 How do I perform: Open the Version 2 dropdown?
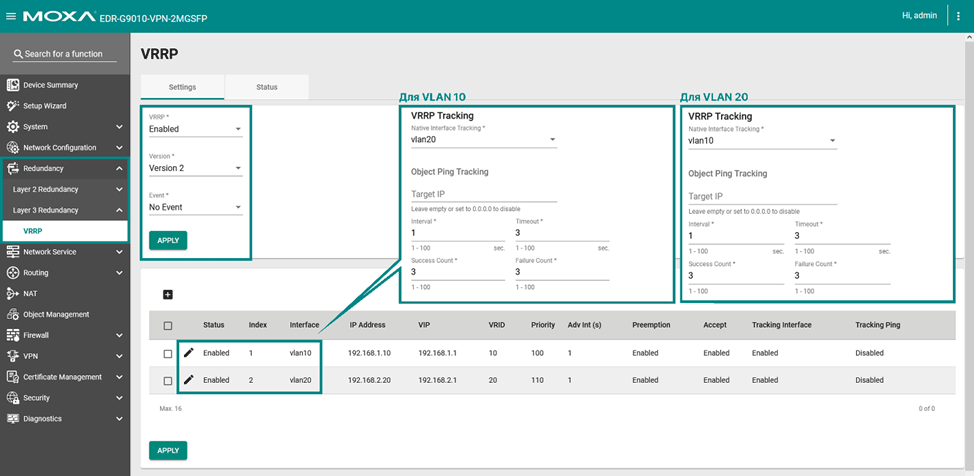(195, 168)
